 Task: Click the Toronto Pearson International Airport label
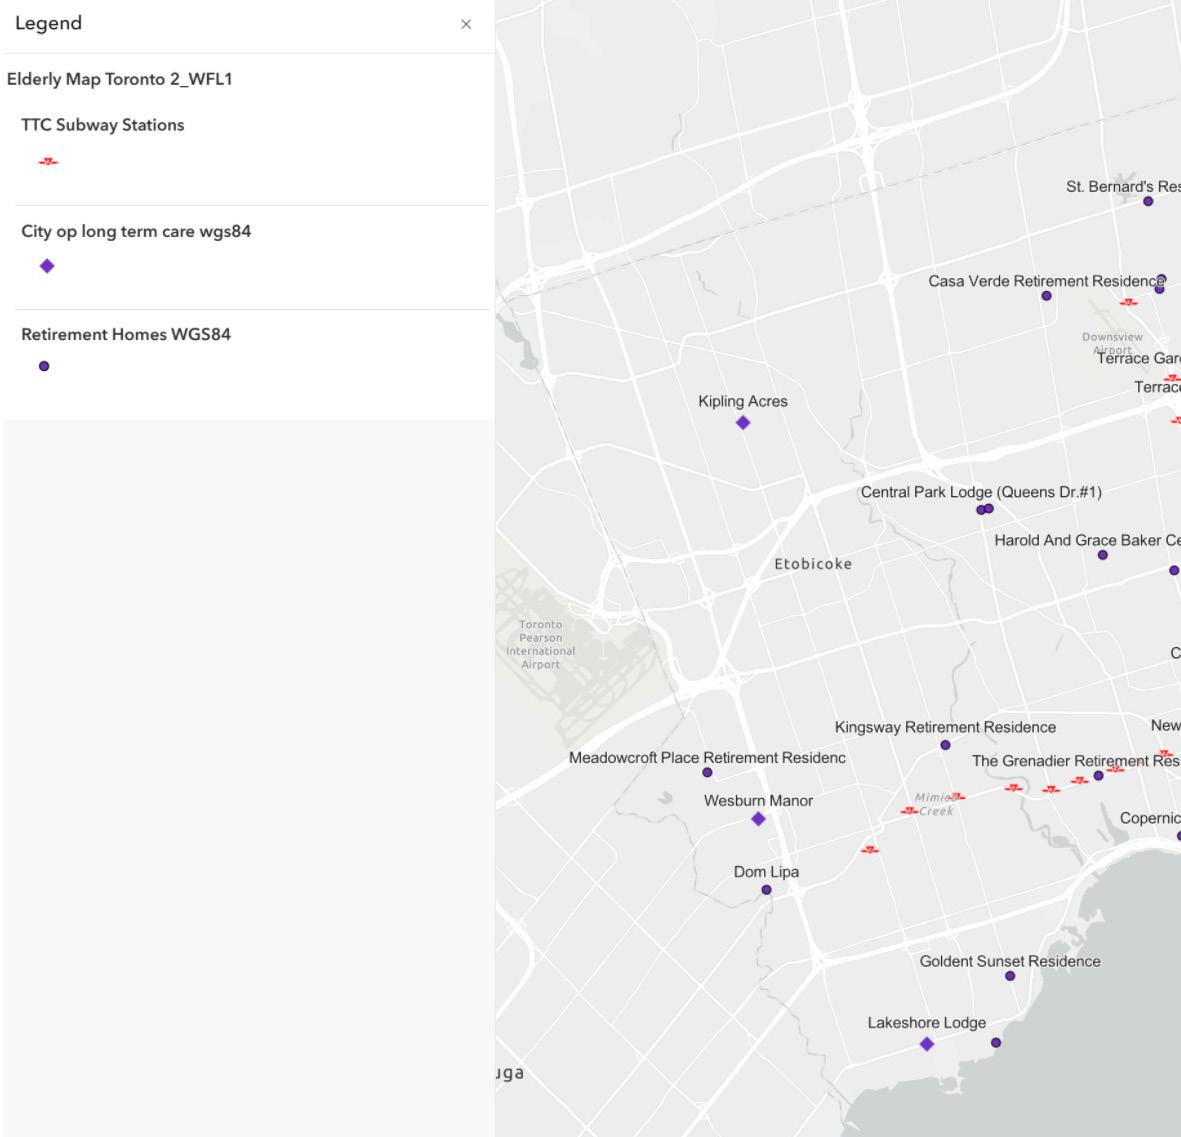pos(540,644)
